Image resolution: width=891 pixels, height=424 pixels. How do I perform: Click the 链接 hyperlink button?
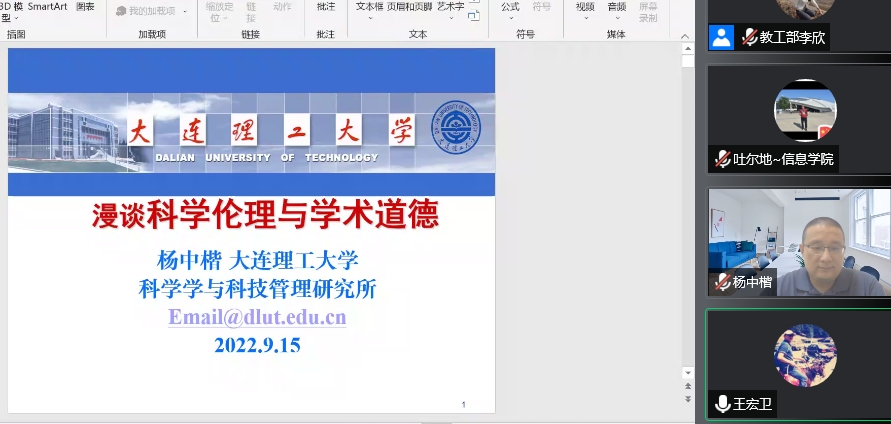click(251, 12)
